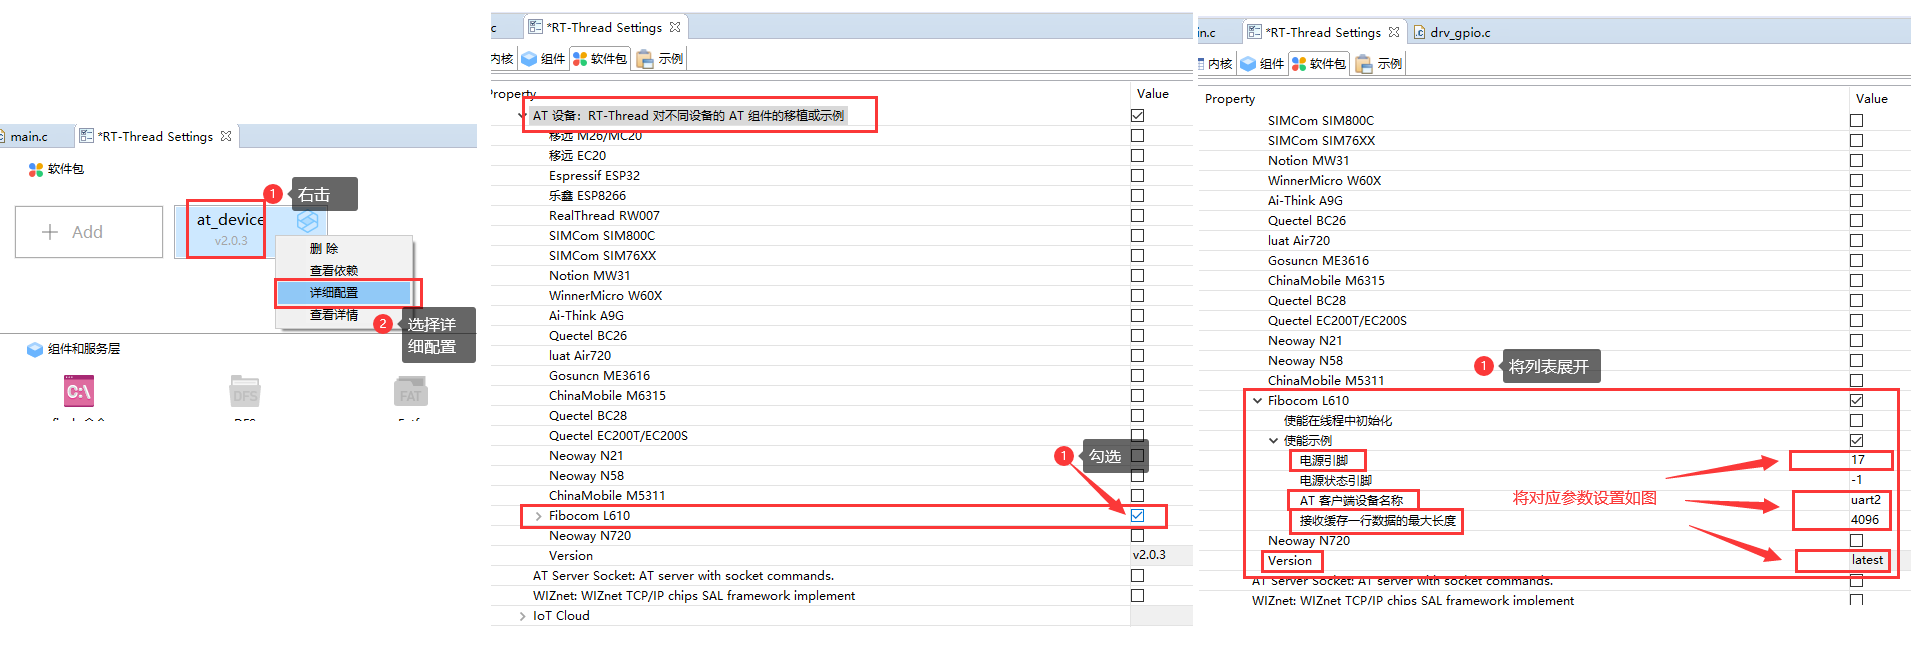Toggle the Fibocom L610 checkbox in the middle panel
This screenshot has width=1928, height=650.
click(x=1137, y=516)
